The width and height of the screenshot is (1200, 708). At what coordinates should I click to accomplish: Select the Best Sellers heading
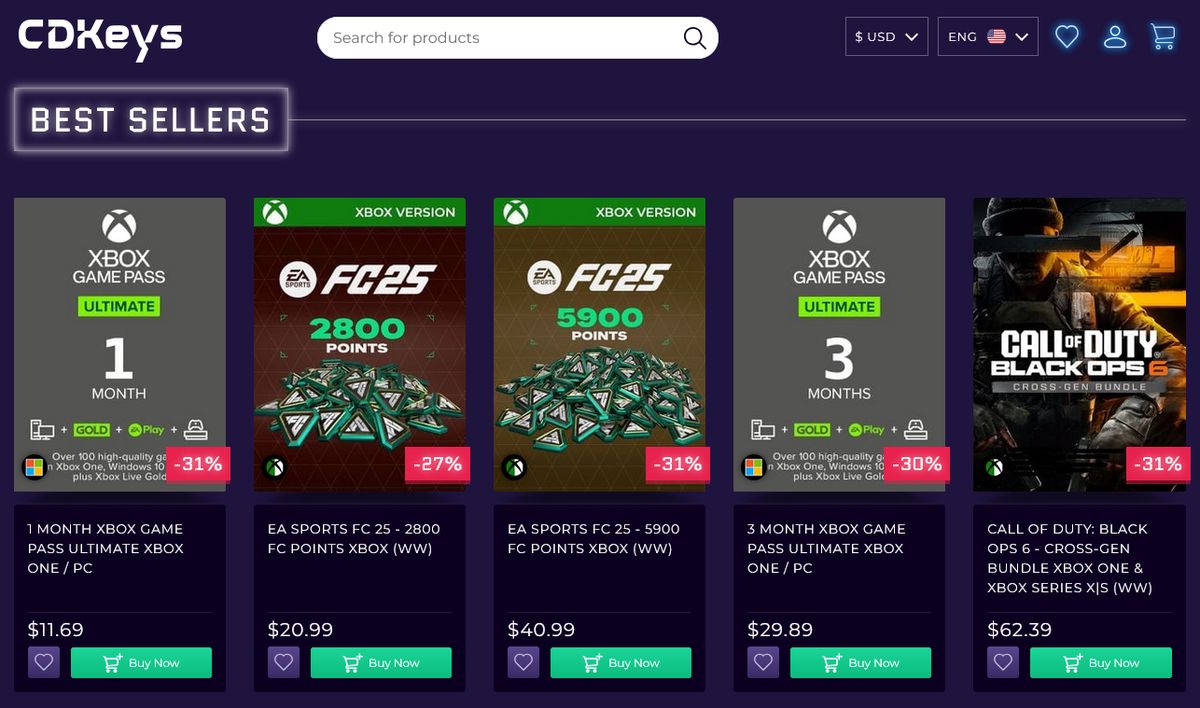coord(150,120)
